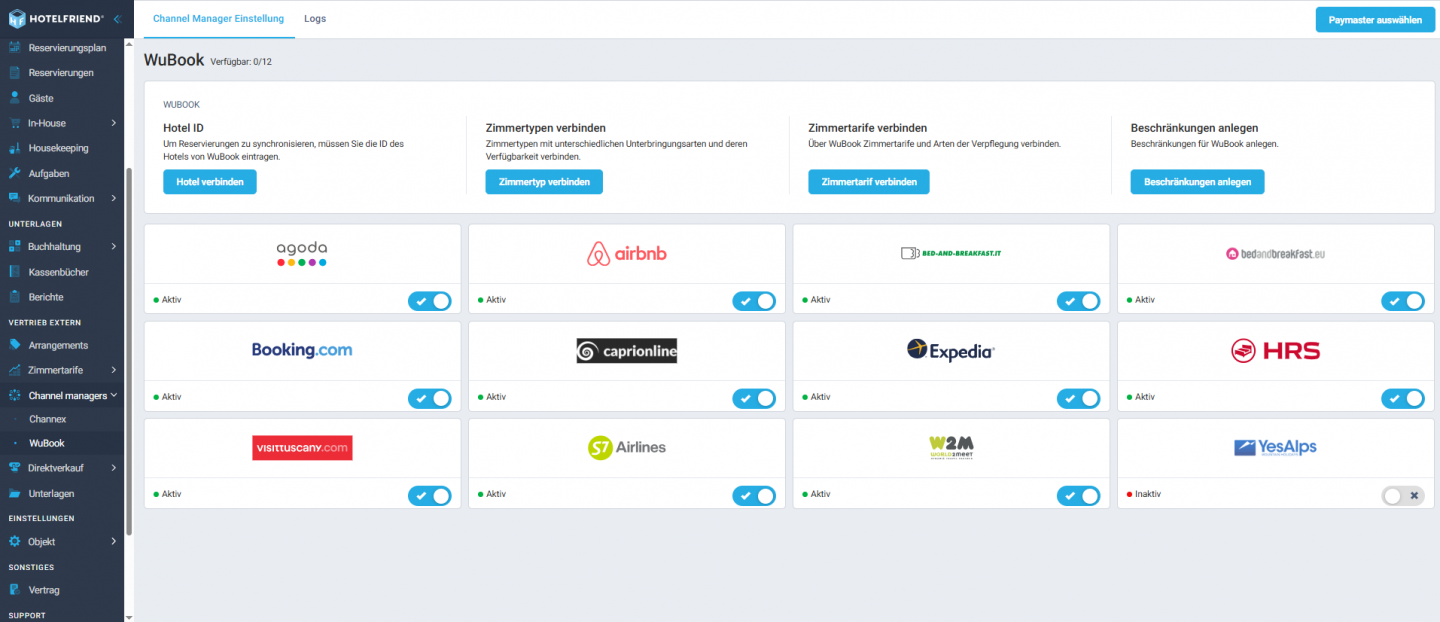Click the Direktverkauf monitor icon

click(15, 467)
